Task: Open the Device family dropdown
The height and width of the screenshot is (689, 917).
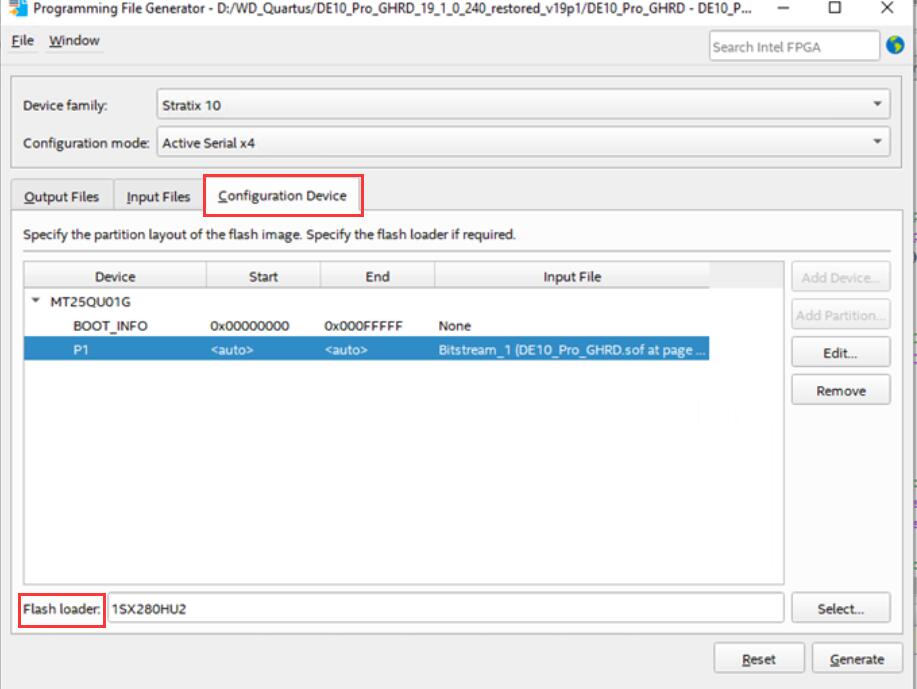Action: pos(523,105)
